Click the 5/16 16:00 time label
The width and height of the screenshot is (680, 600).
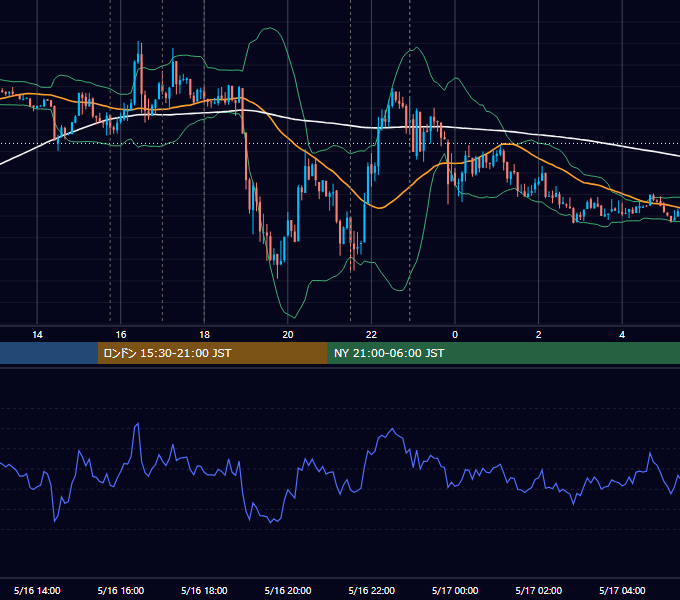coord(121,590)
